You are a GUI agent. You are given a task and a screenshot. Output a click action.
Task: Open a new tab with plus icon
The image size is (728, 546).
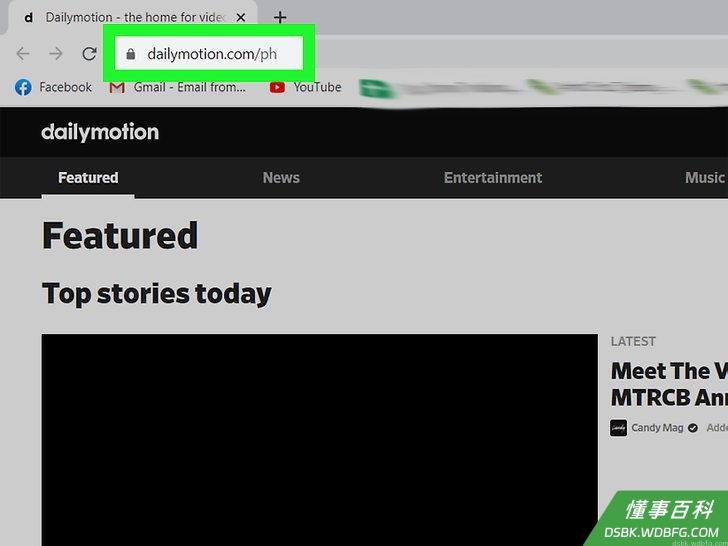coord(280,18)
